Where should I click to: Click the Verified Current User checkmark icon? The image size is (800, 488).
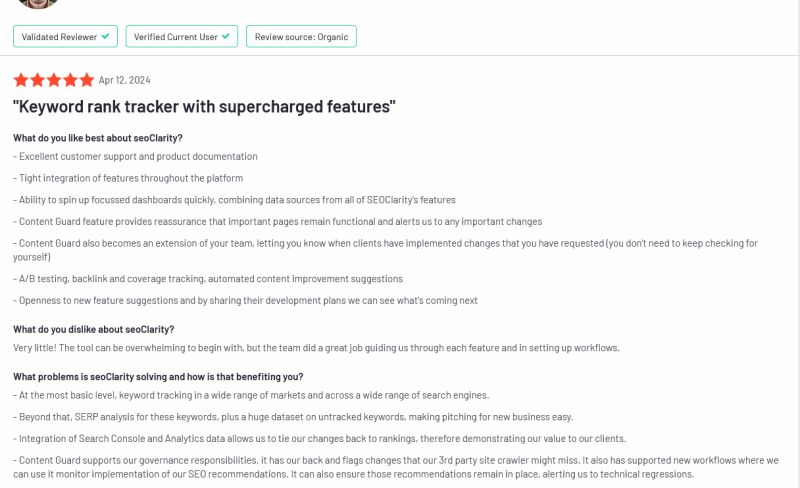(x=226, y=36)
